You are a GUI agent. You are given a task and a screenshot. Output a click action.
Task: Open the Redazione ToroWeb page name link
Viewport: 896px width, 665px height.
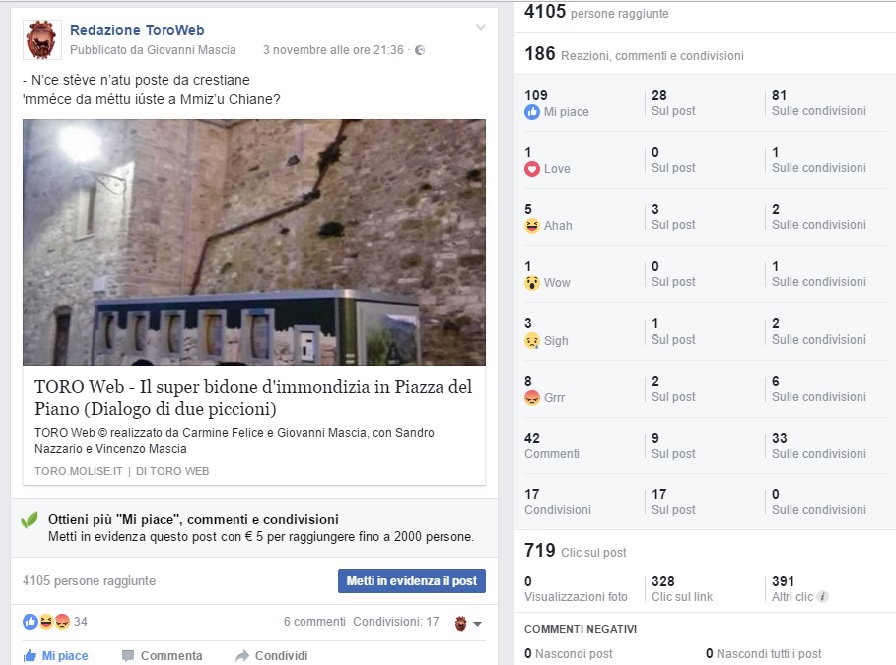tap(137, 30)
